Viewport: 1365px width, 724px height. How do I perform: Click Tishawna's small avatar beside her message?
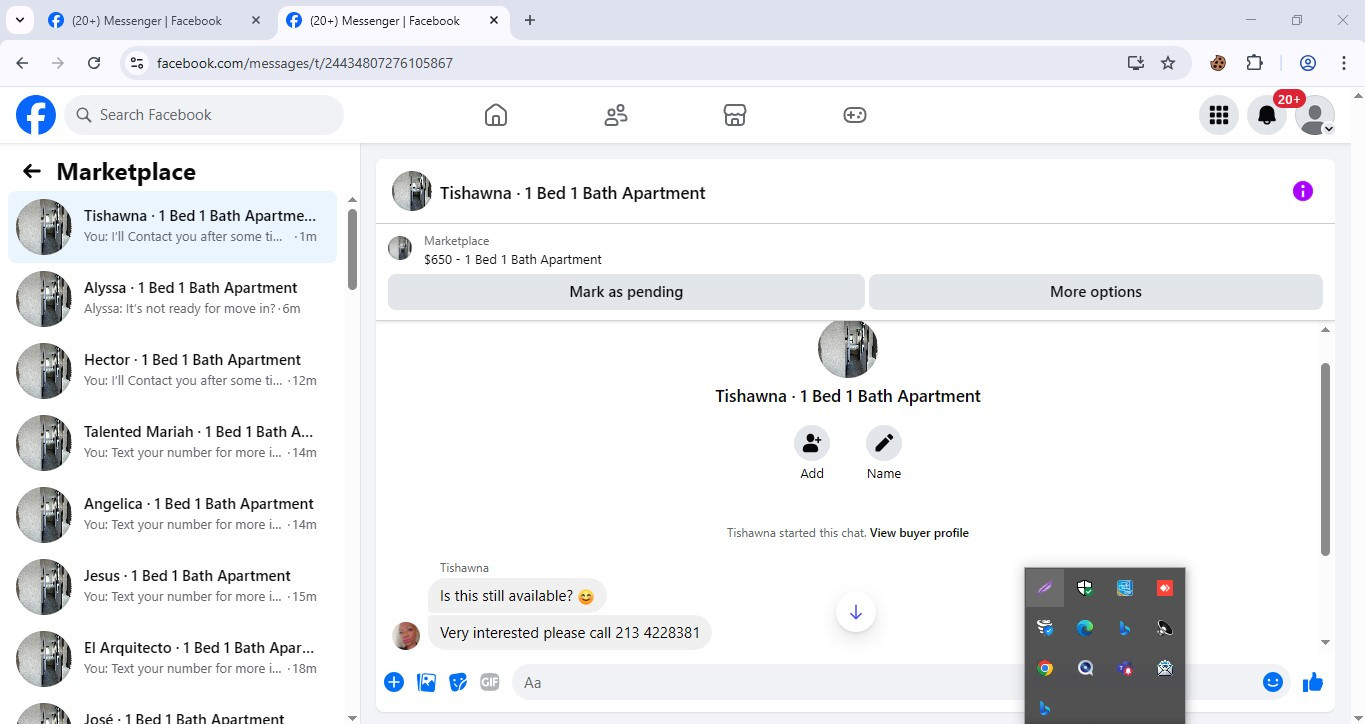tap(406, 635)
